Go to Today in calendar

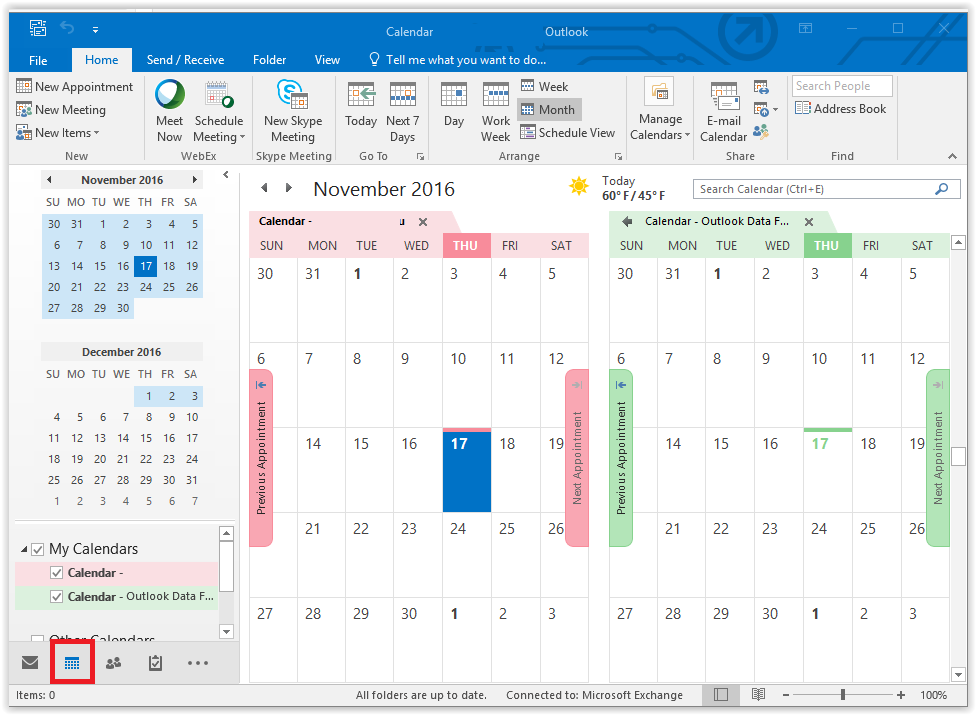coord(361,105)
